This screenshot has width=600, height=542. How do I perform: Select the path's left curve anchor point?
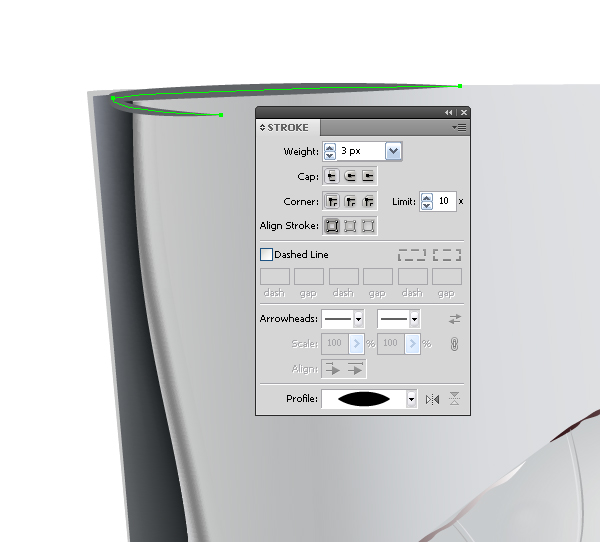click(113, 98)
